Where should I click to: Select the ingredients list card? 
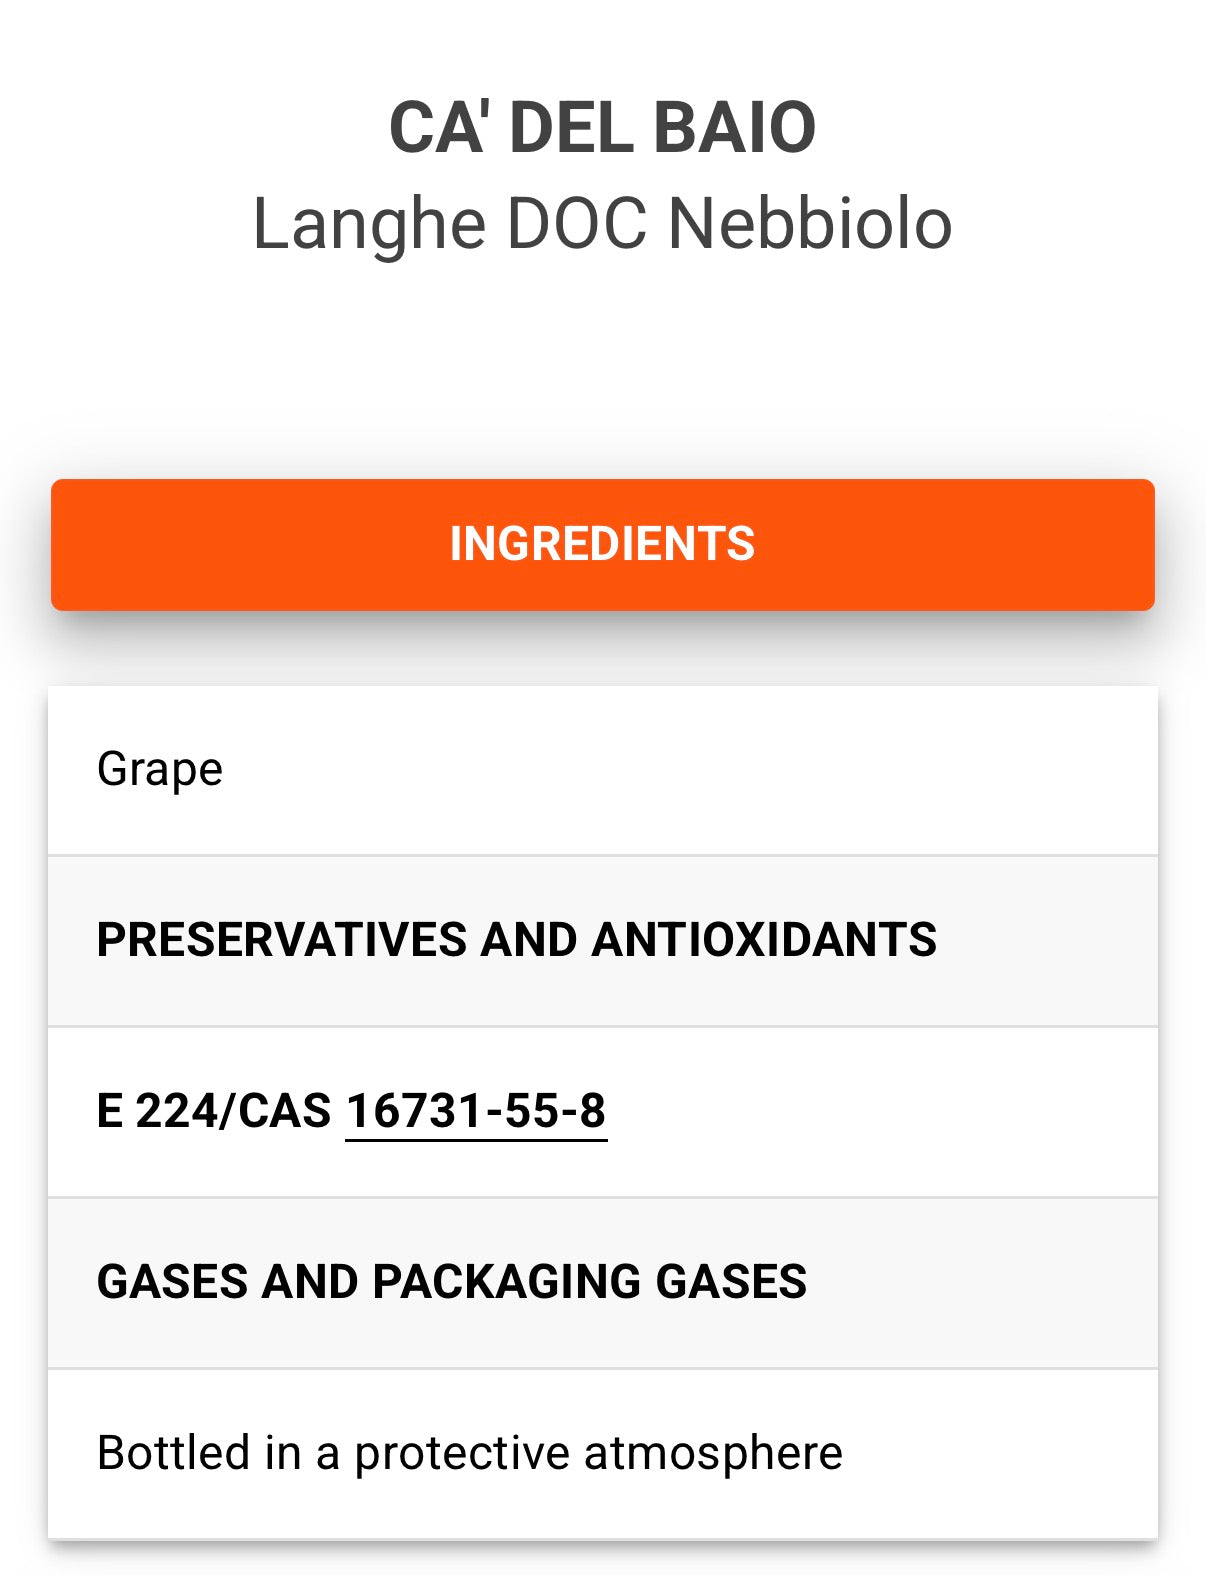[603, 1110]
